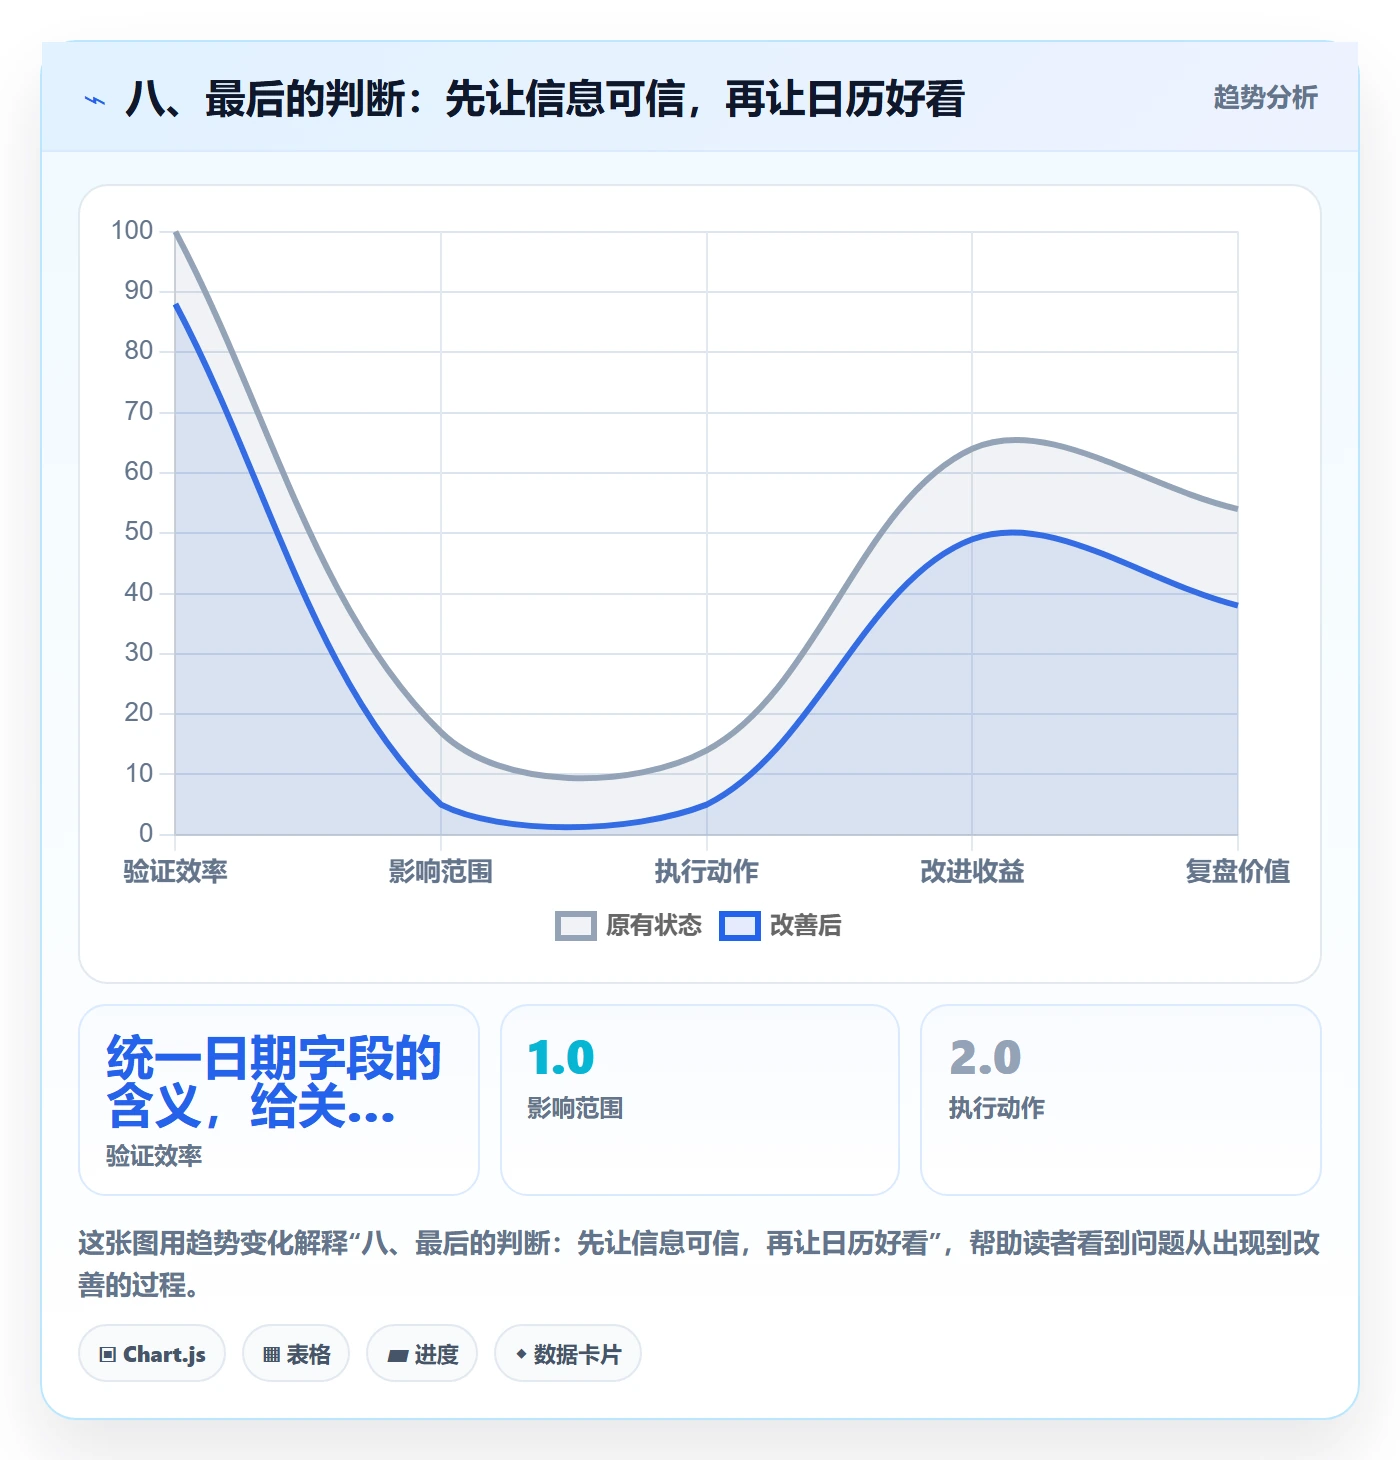Image resolution: width=1400 pixels, height=1460 pixels.
Task: Click the grid icon in 表格 tag
Action: click(271, 1355)
